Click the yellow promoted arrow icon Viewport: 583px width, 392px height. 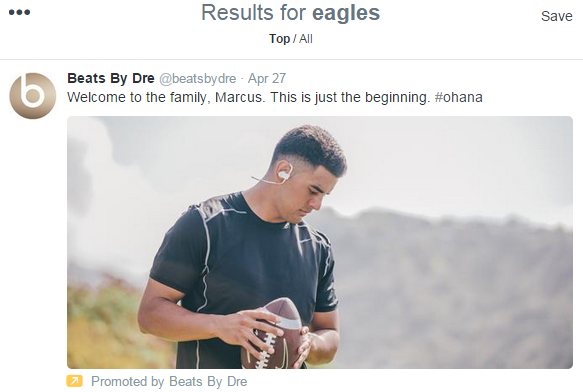point(74,381)
